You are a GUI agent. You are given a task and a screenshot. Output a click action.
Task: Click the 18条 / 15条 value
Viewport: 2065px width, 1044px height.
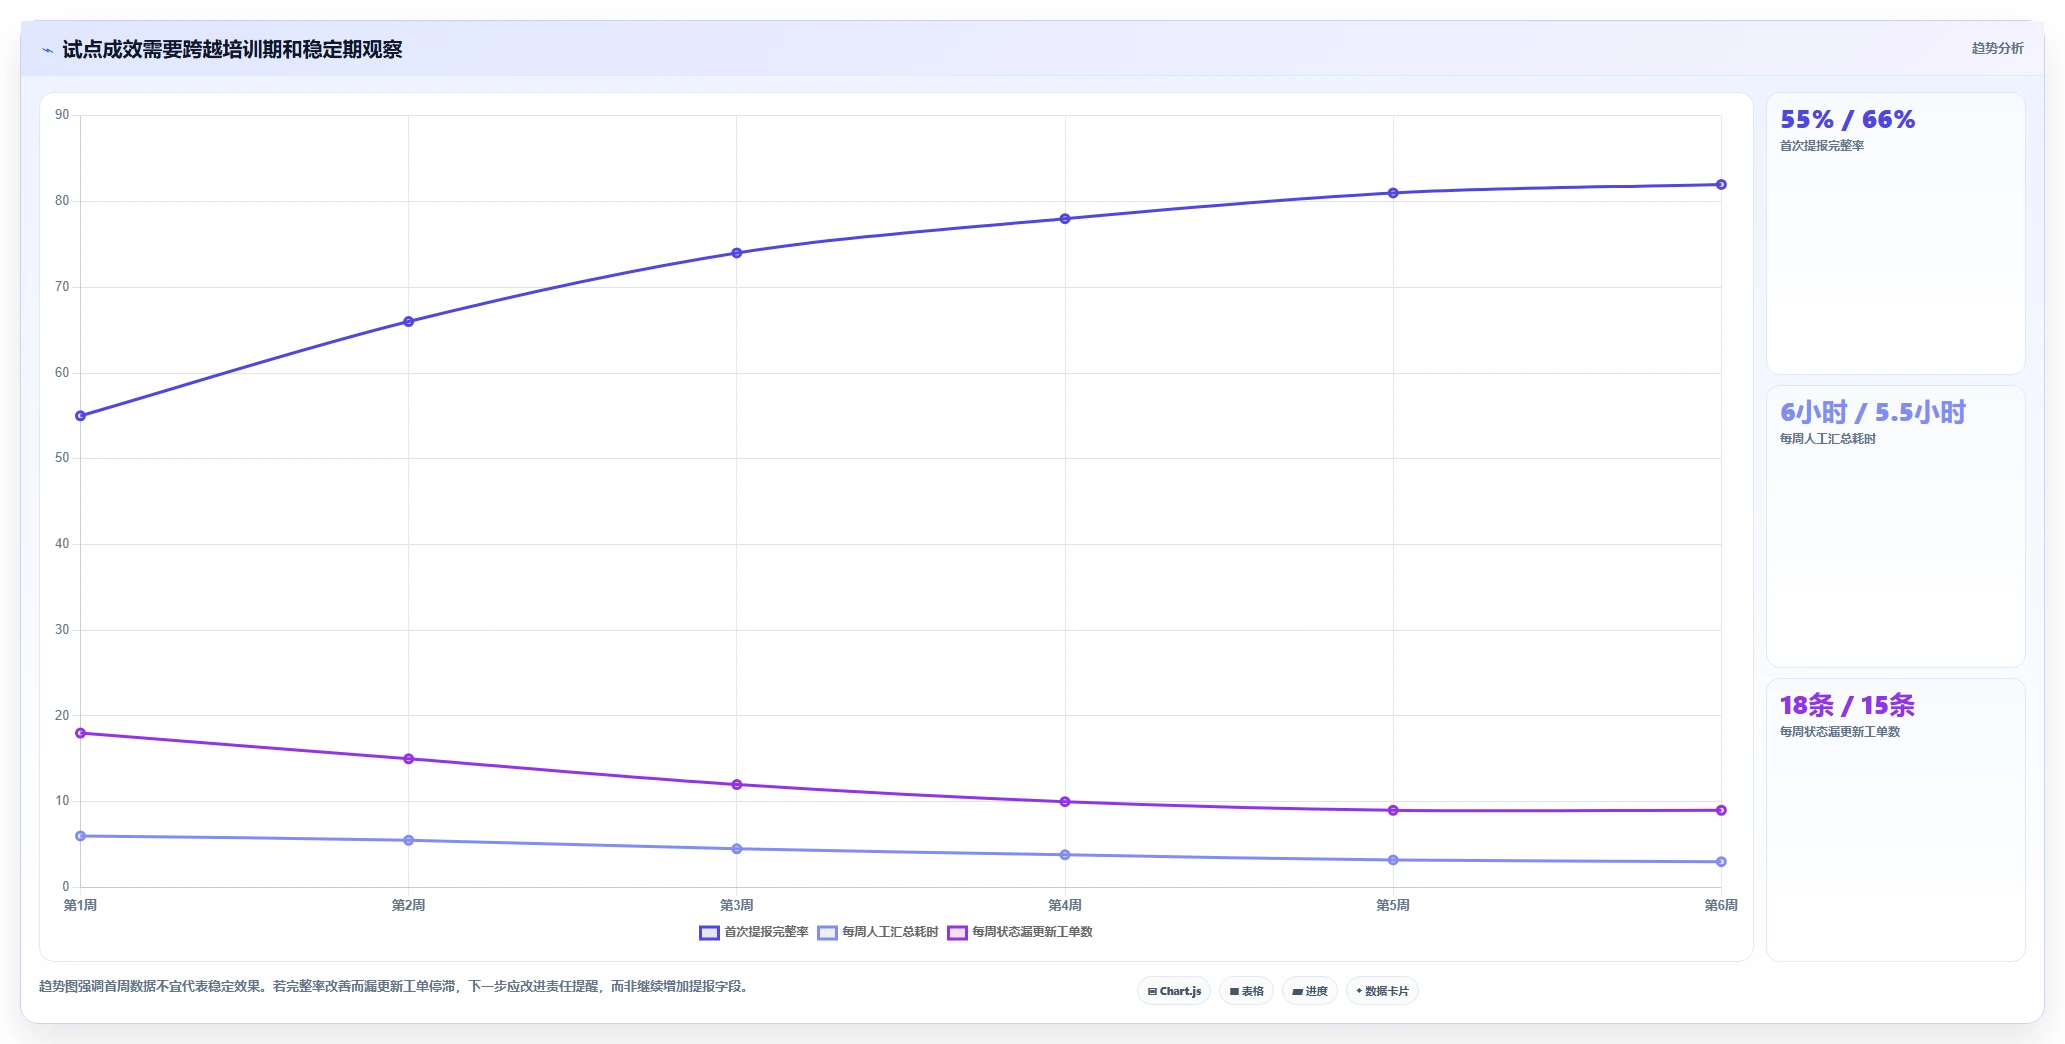tap(1847, 706)
